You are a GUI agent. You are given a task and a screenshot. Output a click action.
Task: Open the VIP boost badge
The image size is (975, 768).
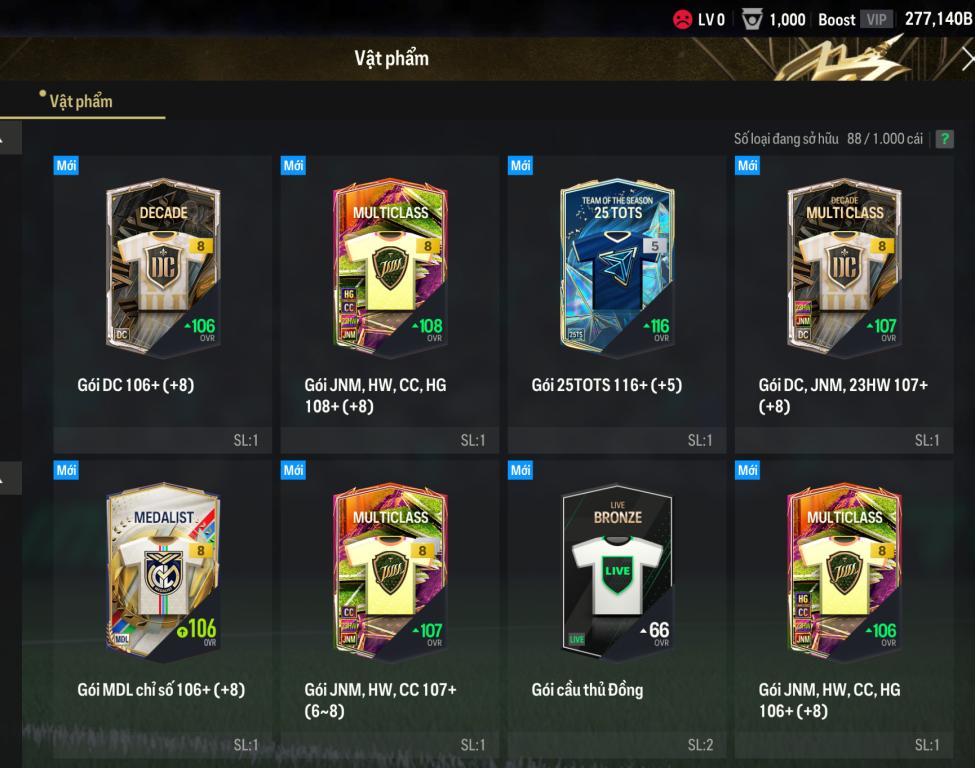coord(877,19)
